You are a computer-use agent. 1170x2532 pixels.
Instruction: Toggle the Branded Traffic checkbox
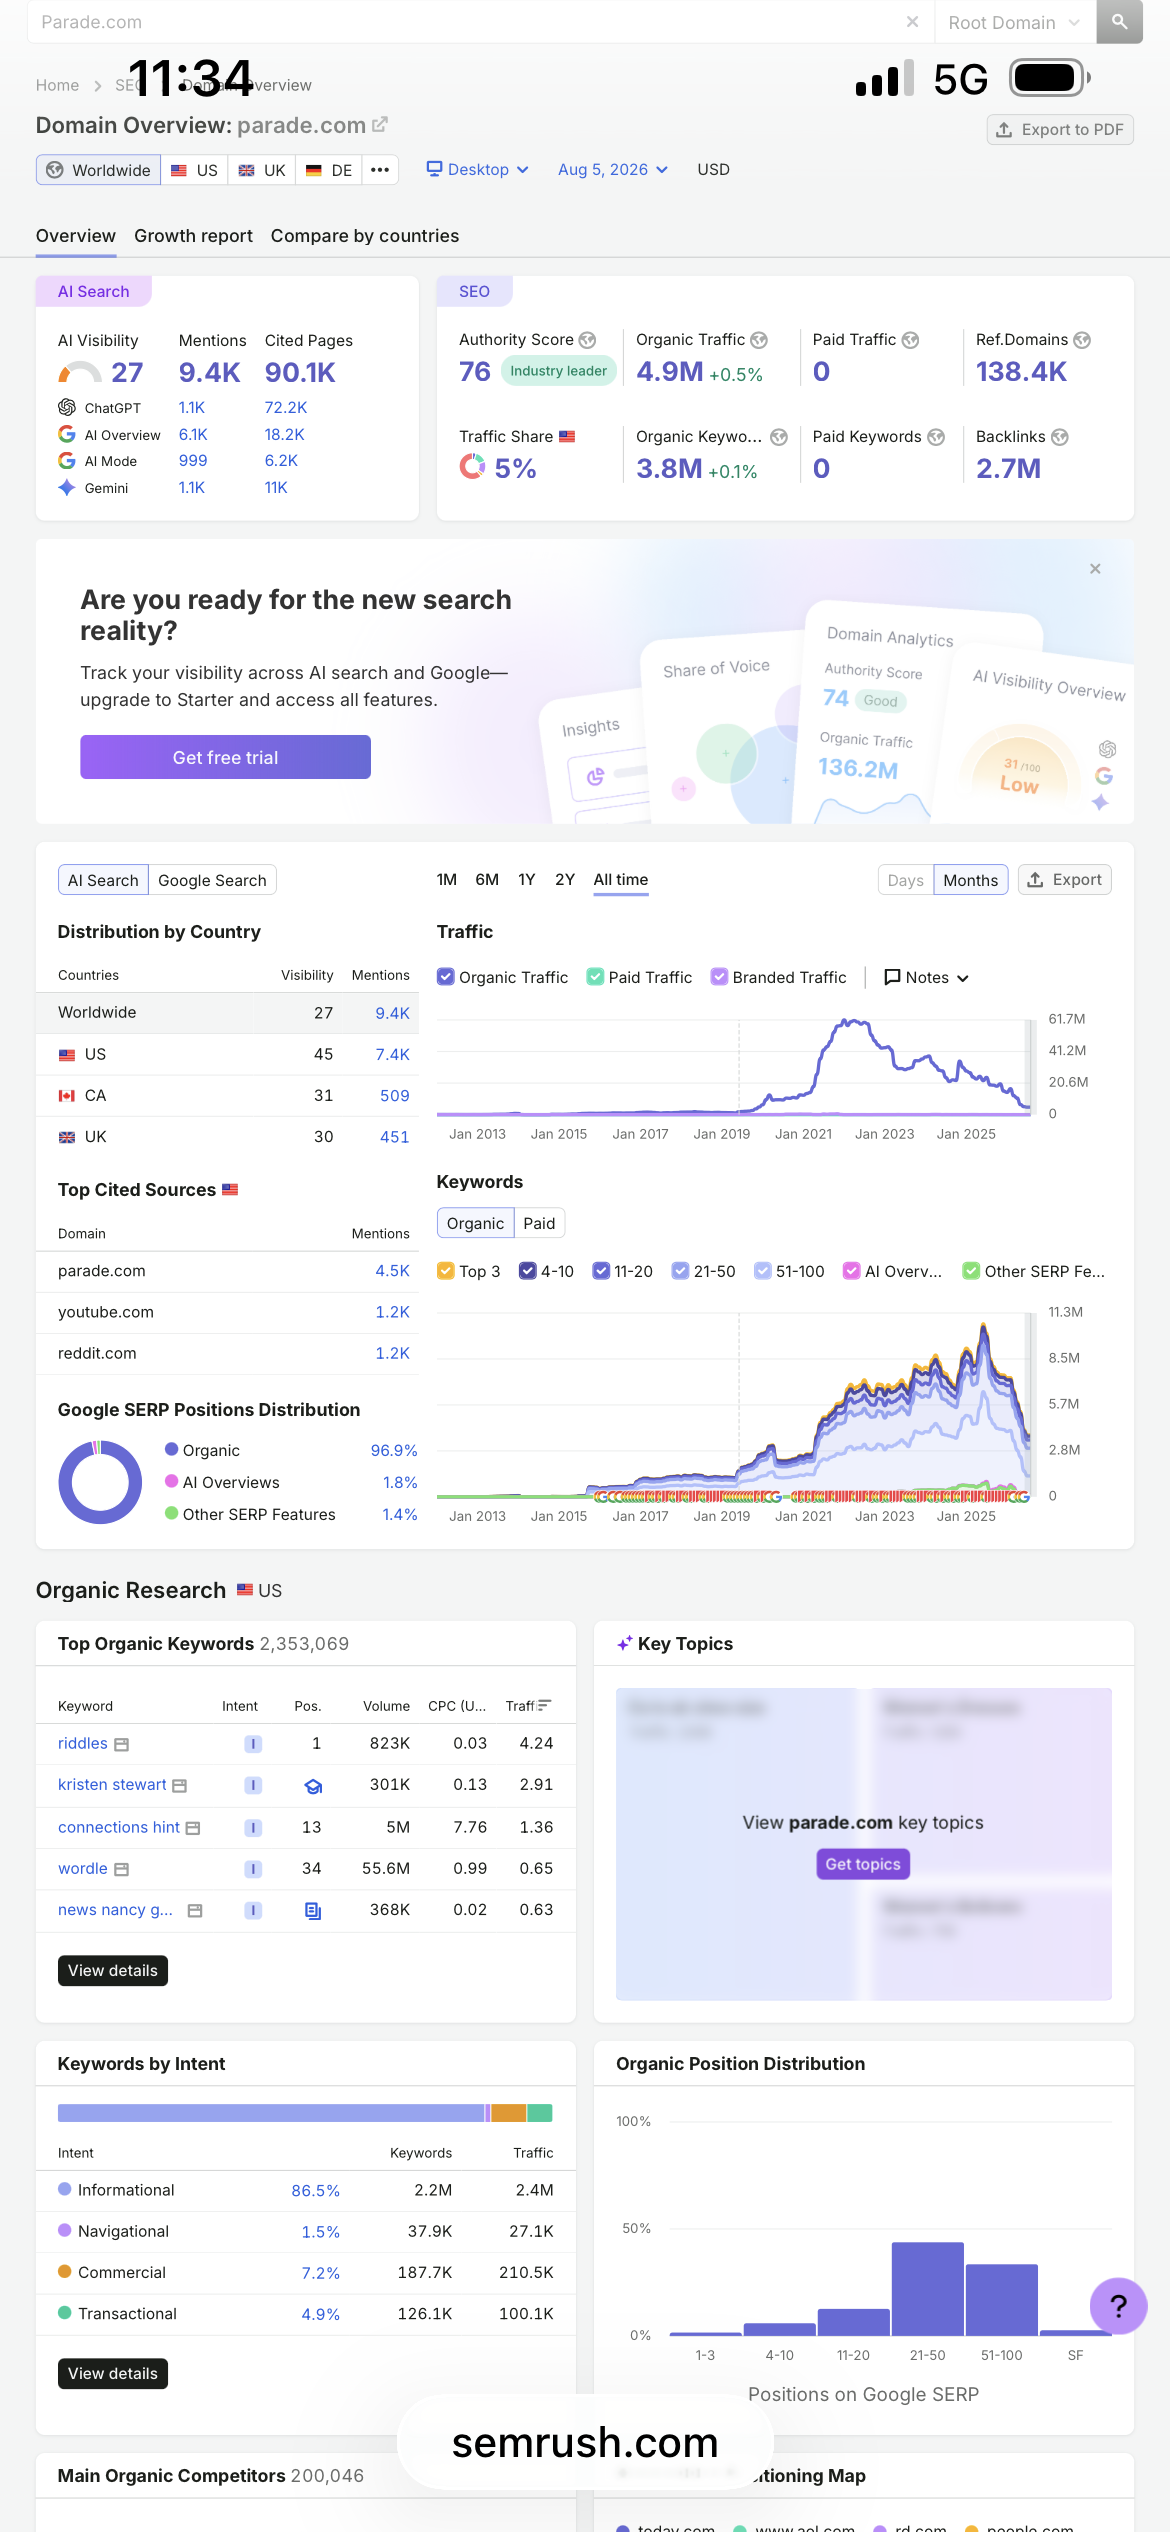tap(719, 977)
